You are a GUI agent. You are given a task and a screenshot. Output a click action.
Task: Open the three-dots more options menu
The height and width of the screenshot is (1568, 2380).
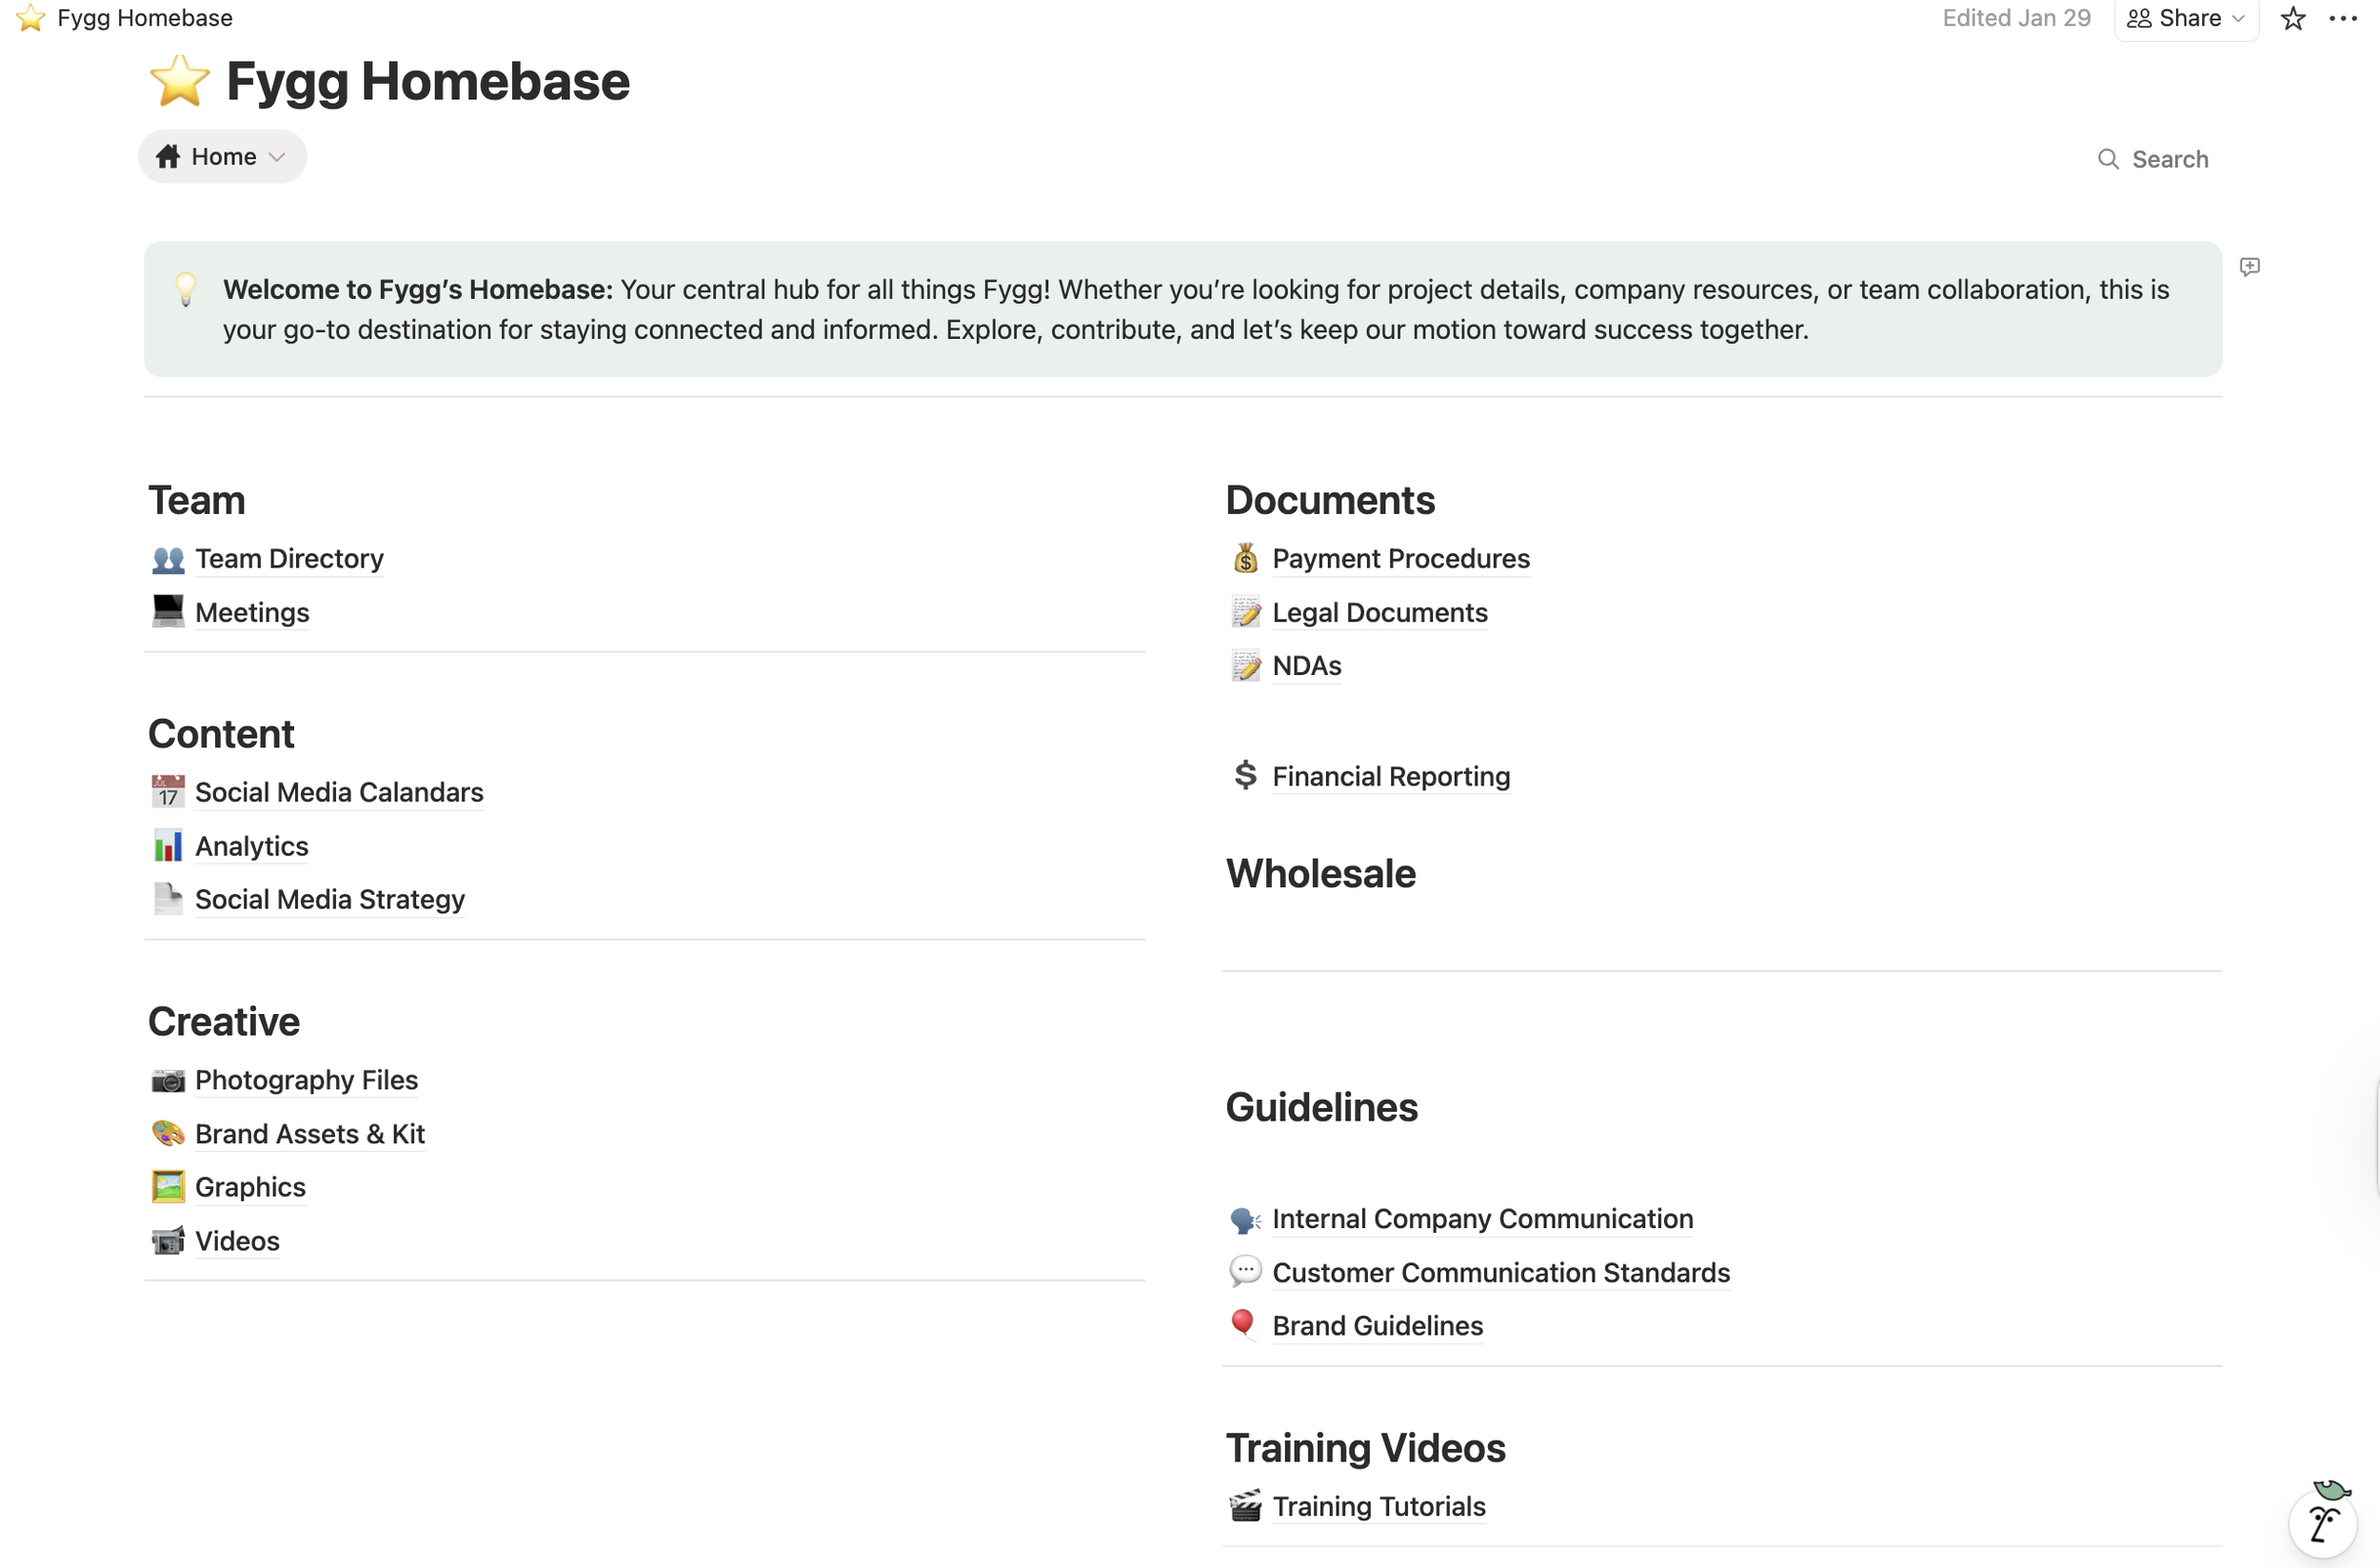(2343, 19)
